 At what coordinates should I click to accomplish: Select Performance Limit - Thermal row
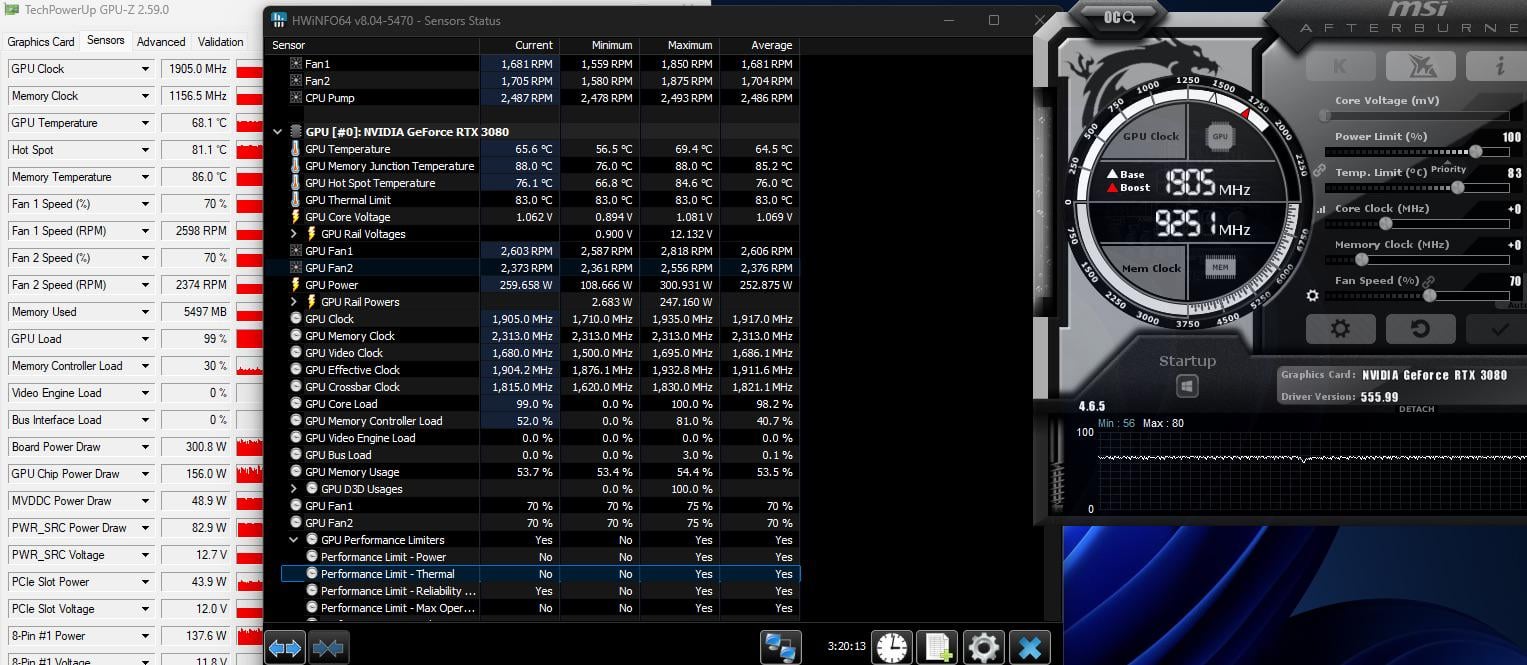540,574
